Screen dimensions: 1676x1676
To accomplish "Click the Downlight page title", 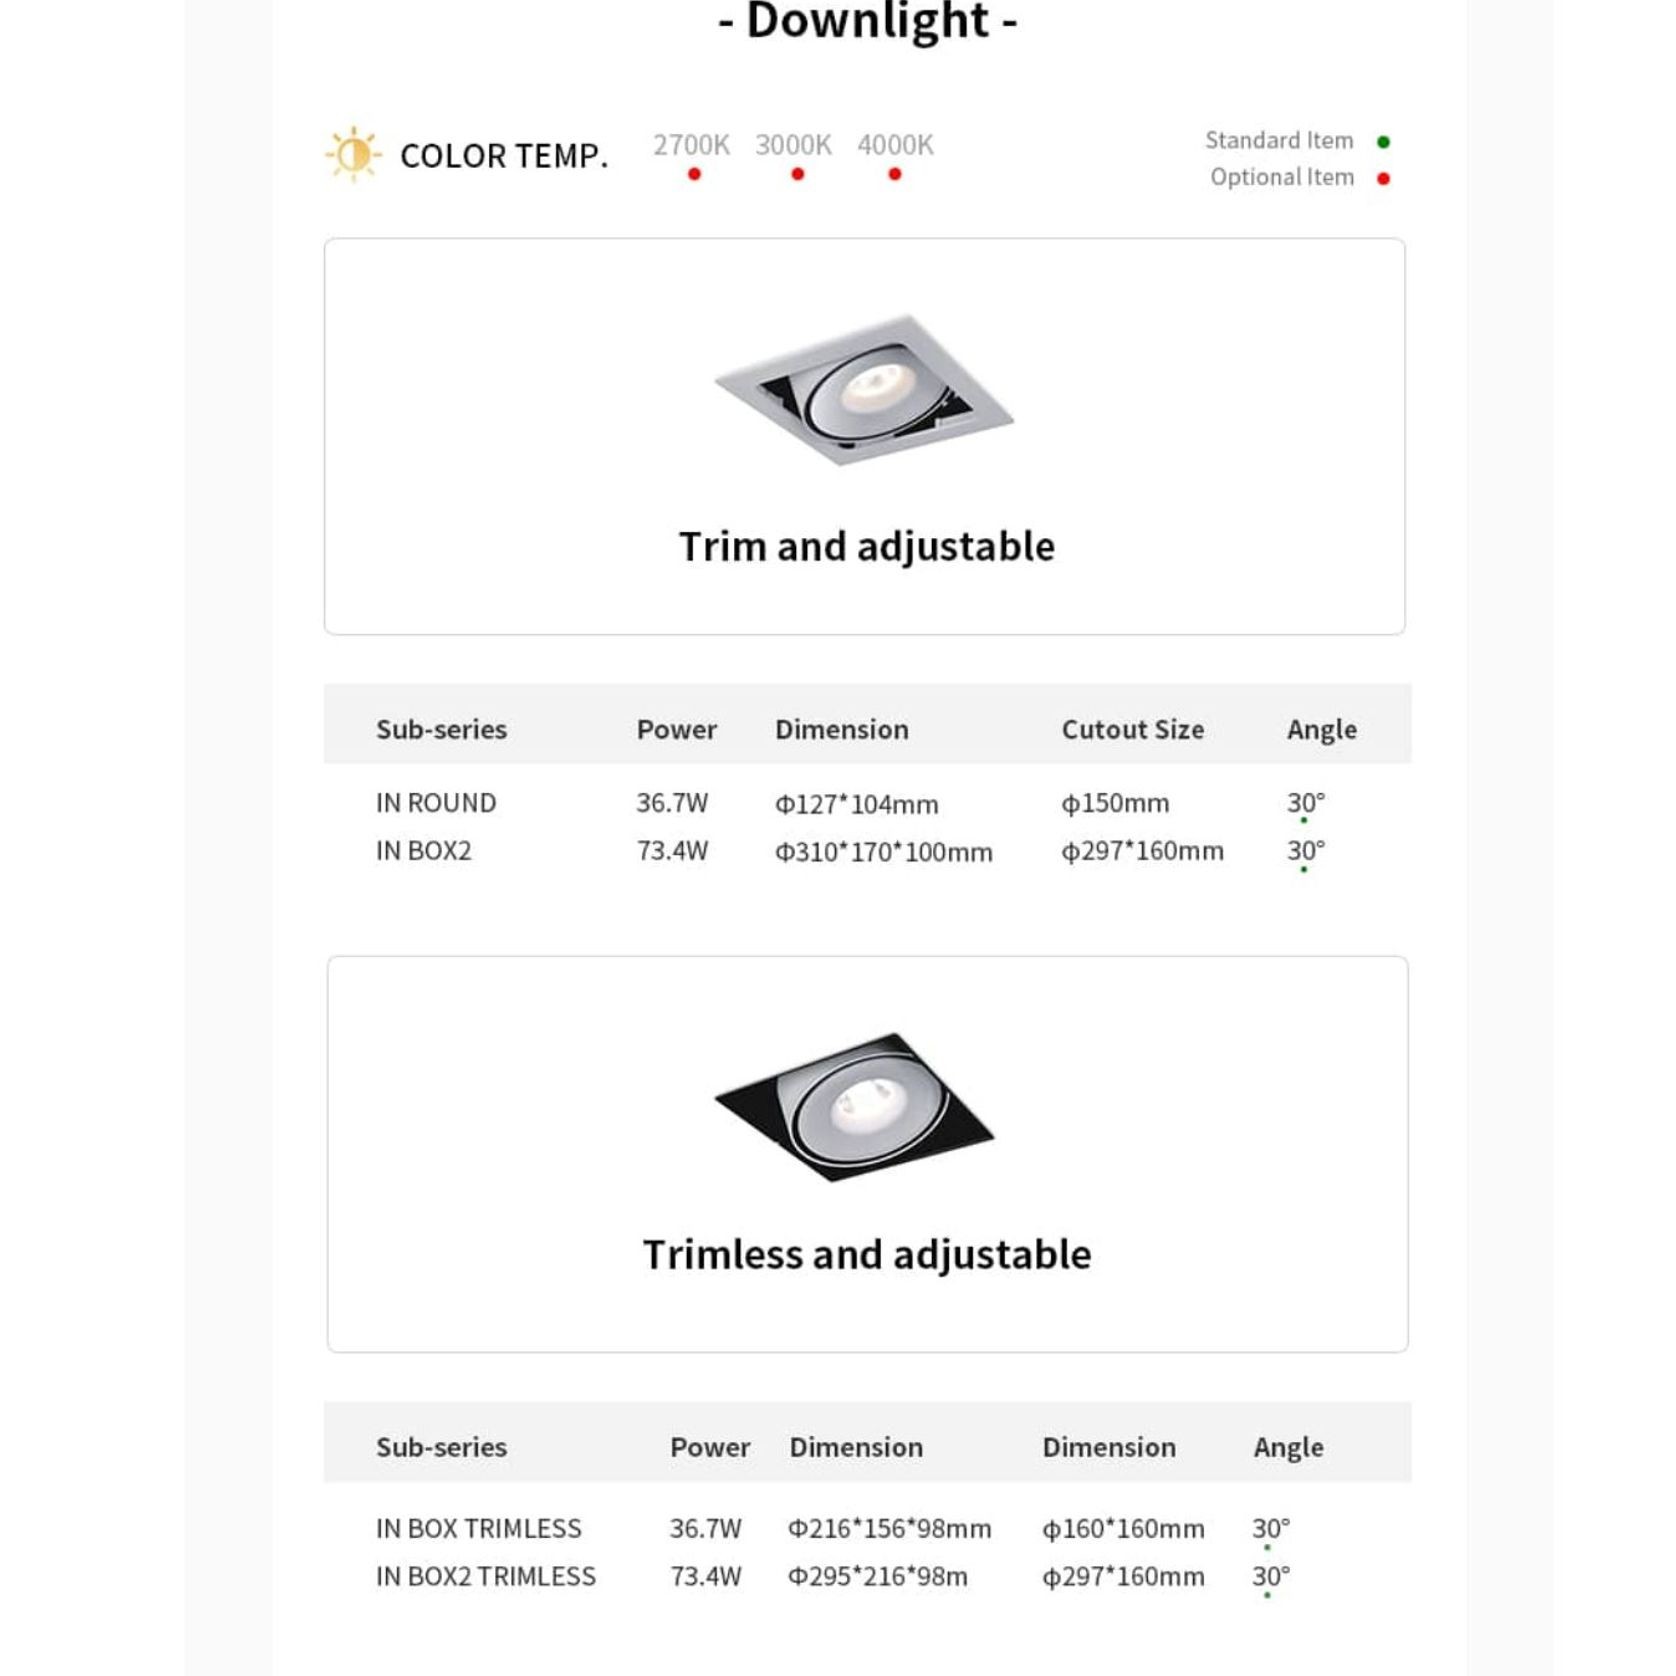I will (867, 21).
